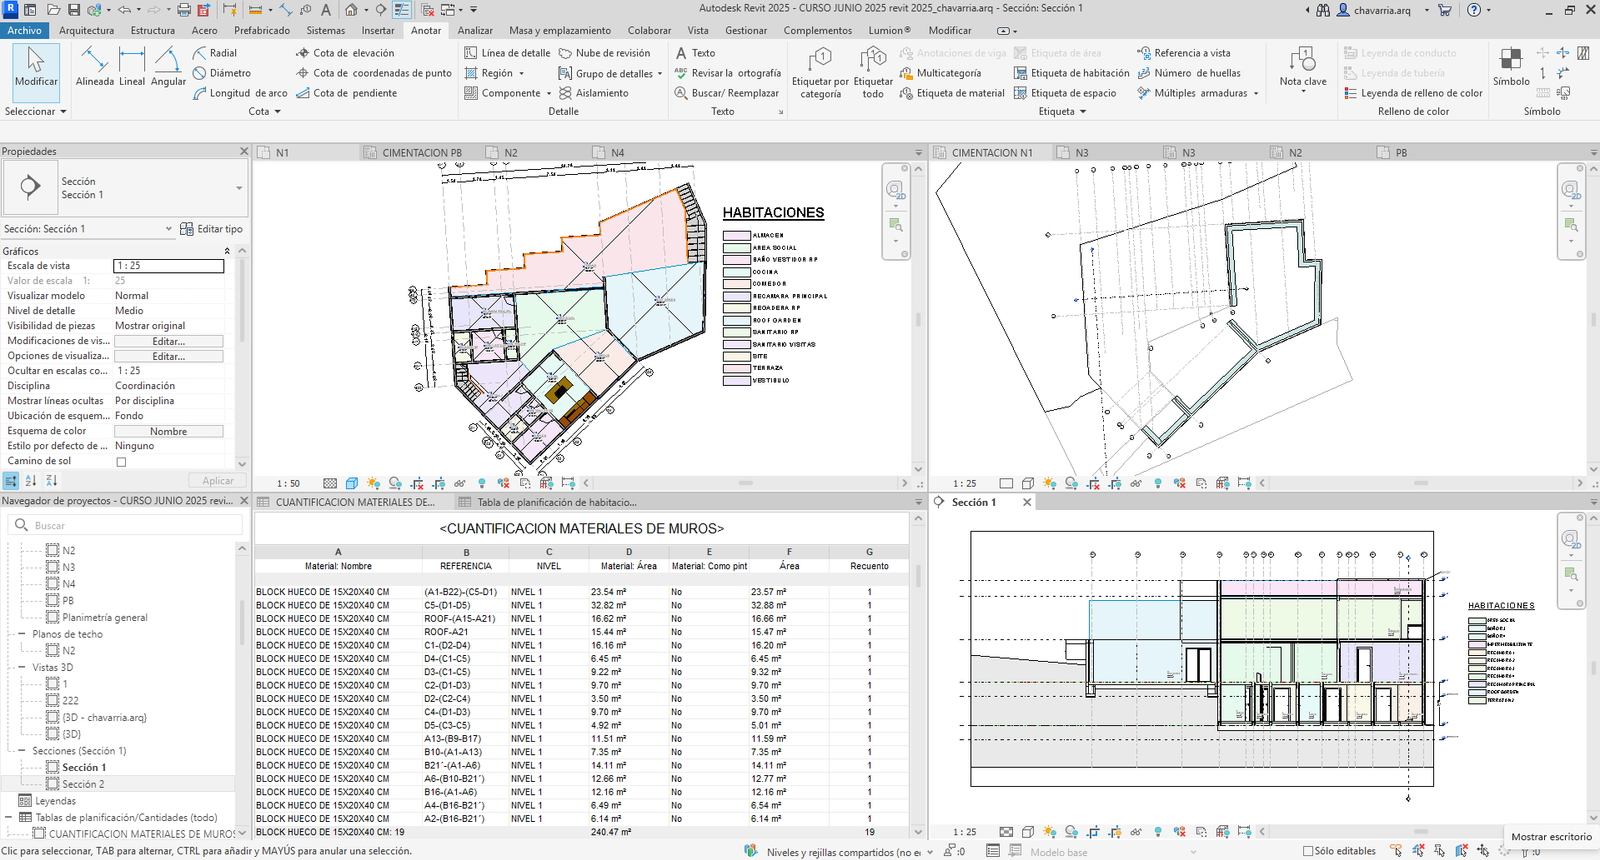
Task: Select Etiqueta de habitación tool
Action: click(x=1072, y=73)
